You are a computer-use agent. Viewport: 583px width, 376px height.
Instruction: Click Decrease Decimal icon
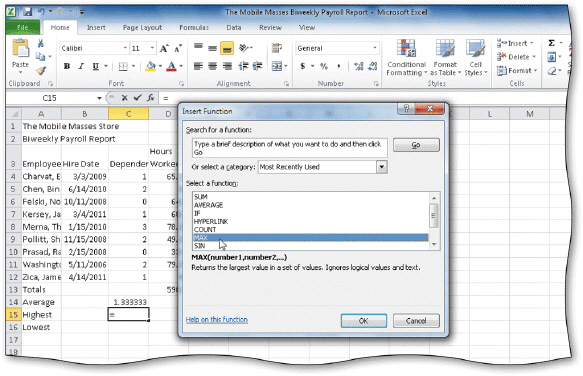(373, 66)
